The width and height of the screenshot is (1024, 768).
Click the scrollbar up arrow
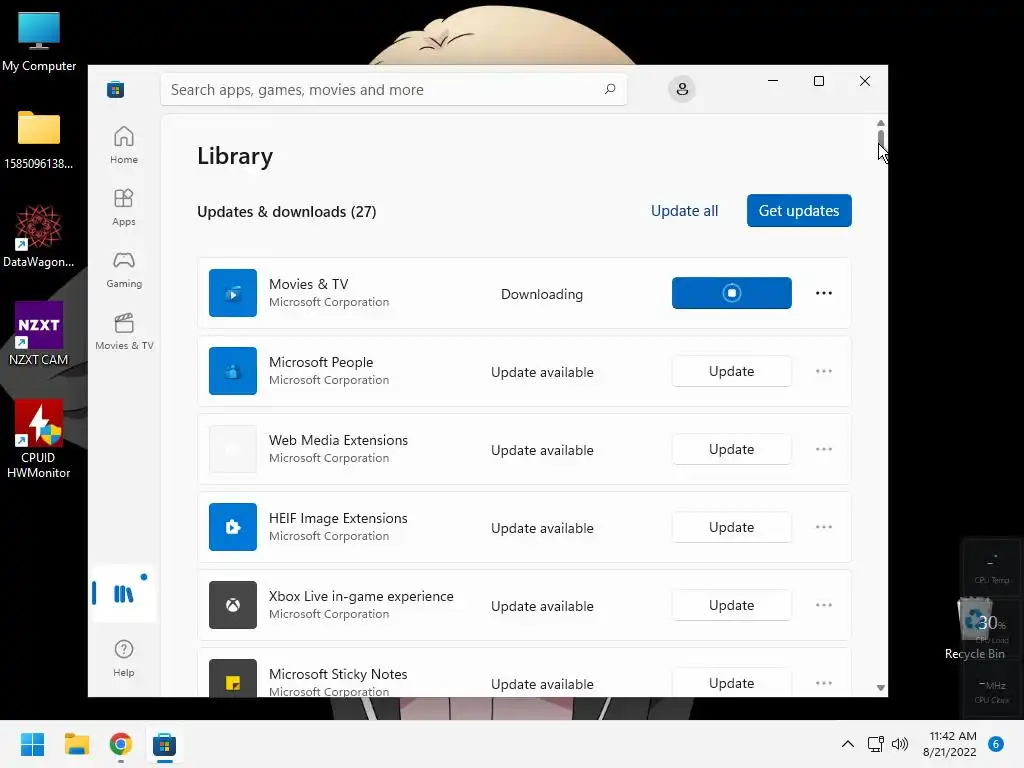point(880,123)
